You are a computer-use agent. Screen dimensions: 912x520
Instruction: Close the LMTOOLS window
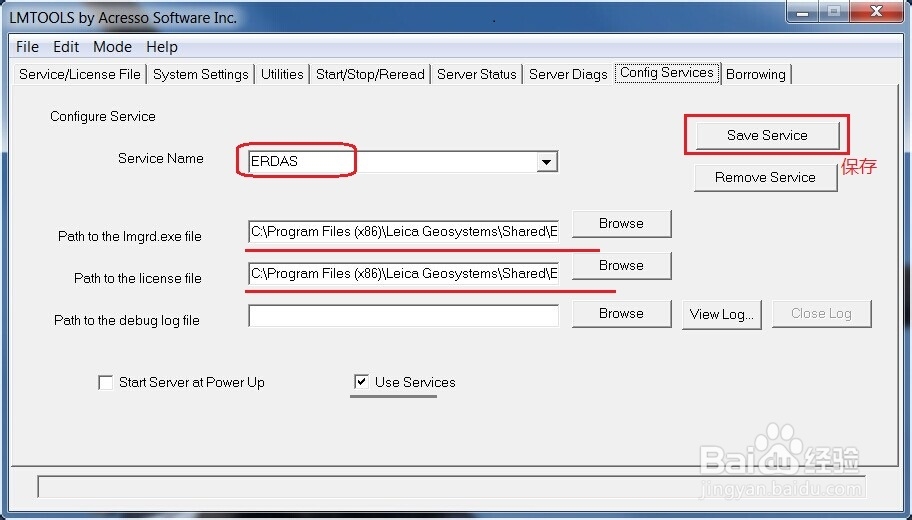(x=877, y=12)
